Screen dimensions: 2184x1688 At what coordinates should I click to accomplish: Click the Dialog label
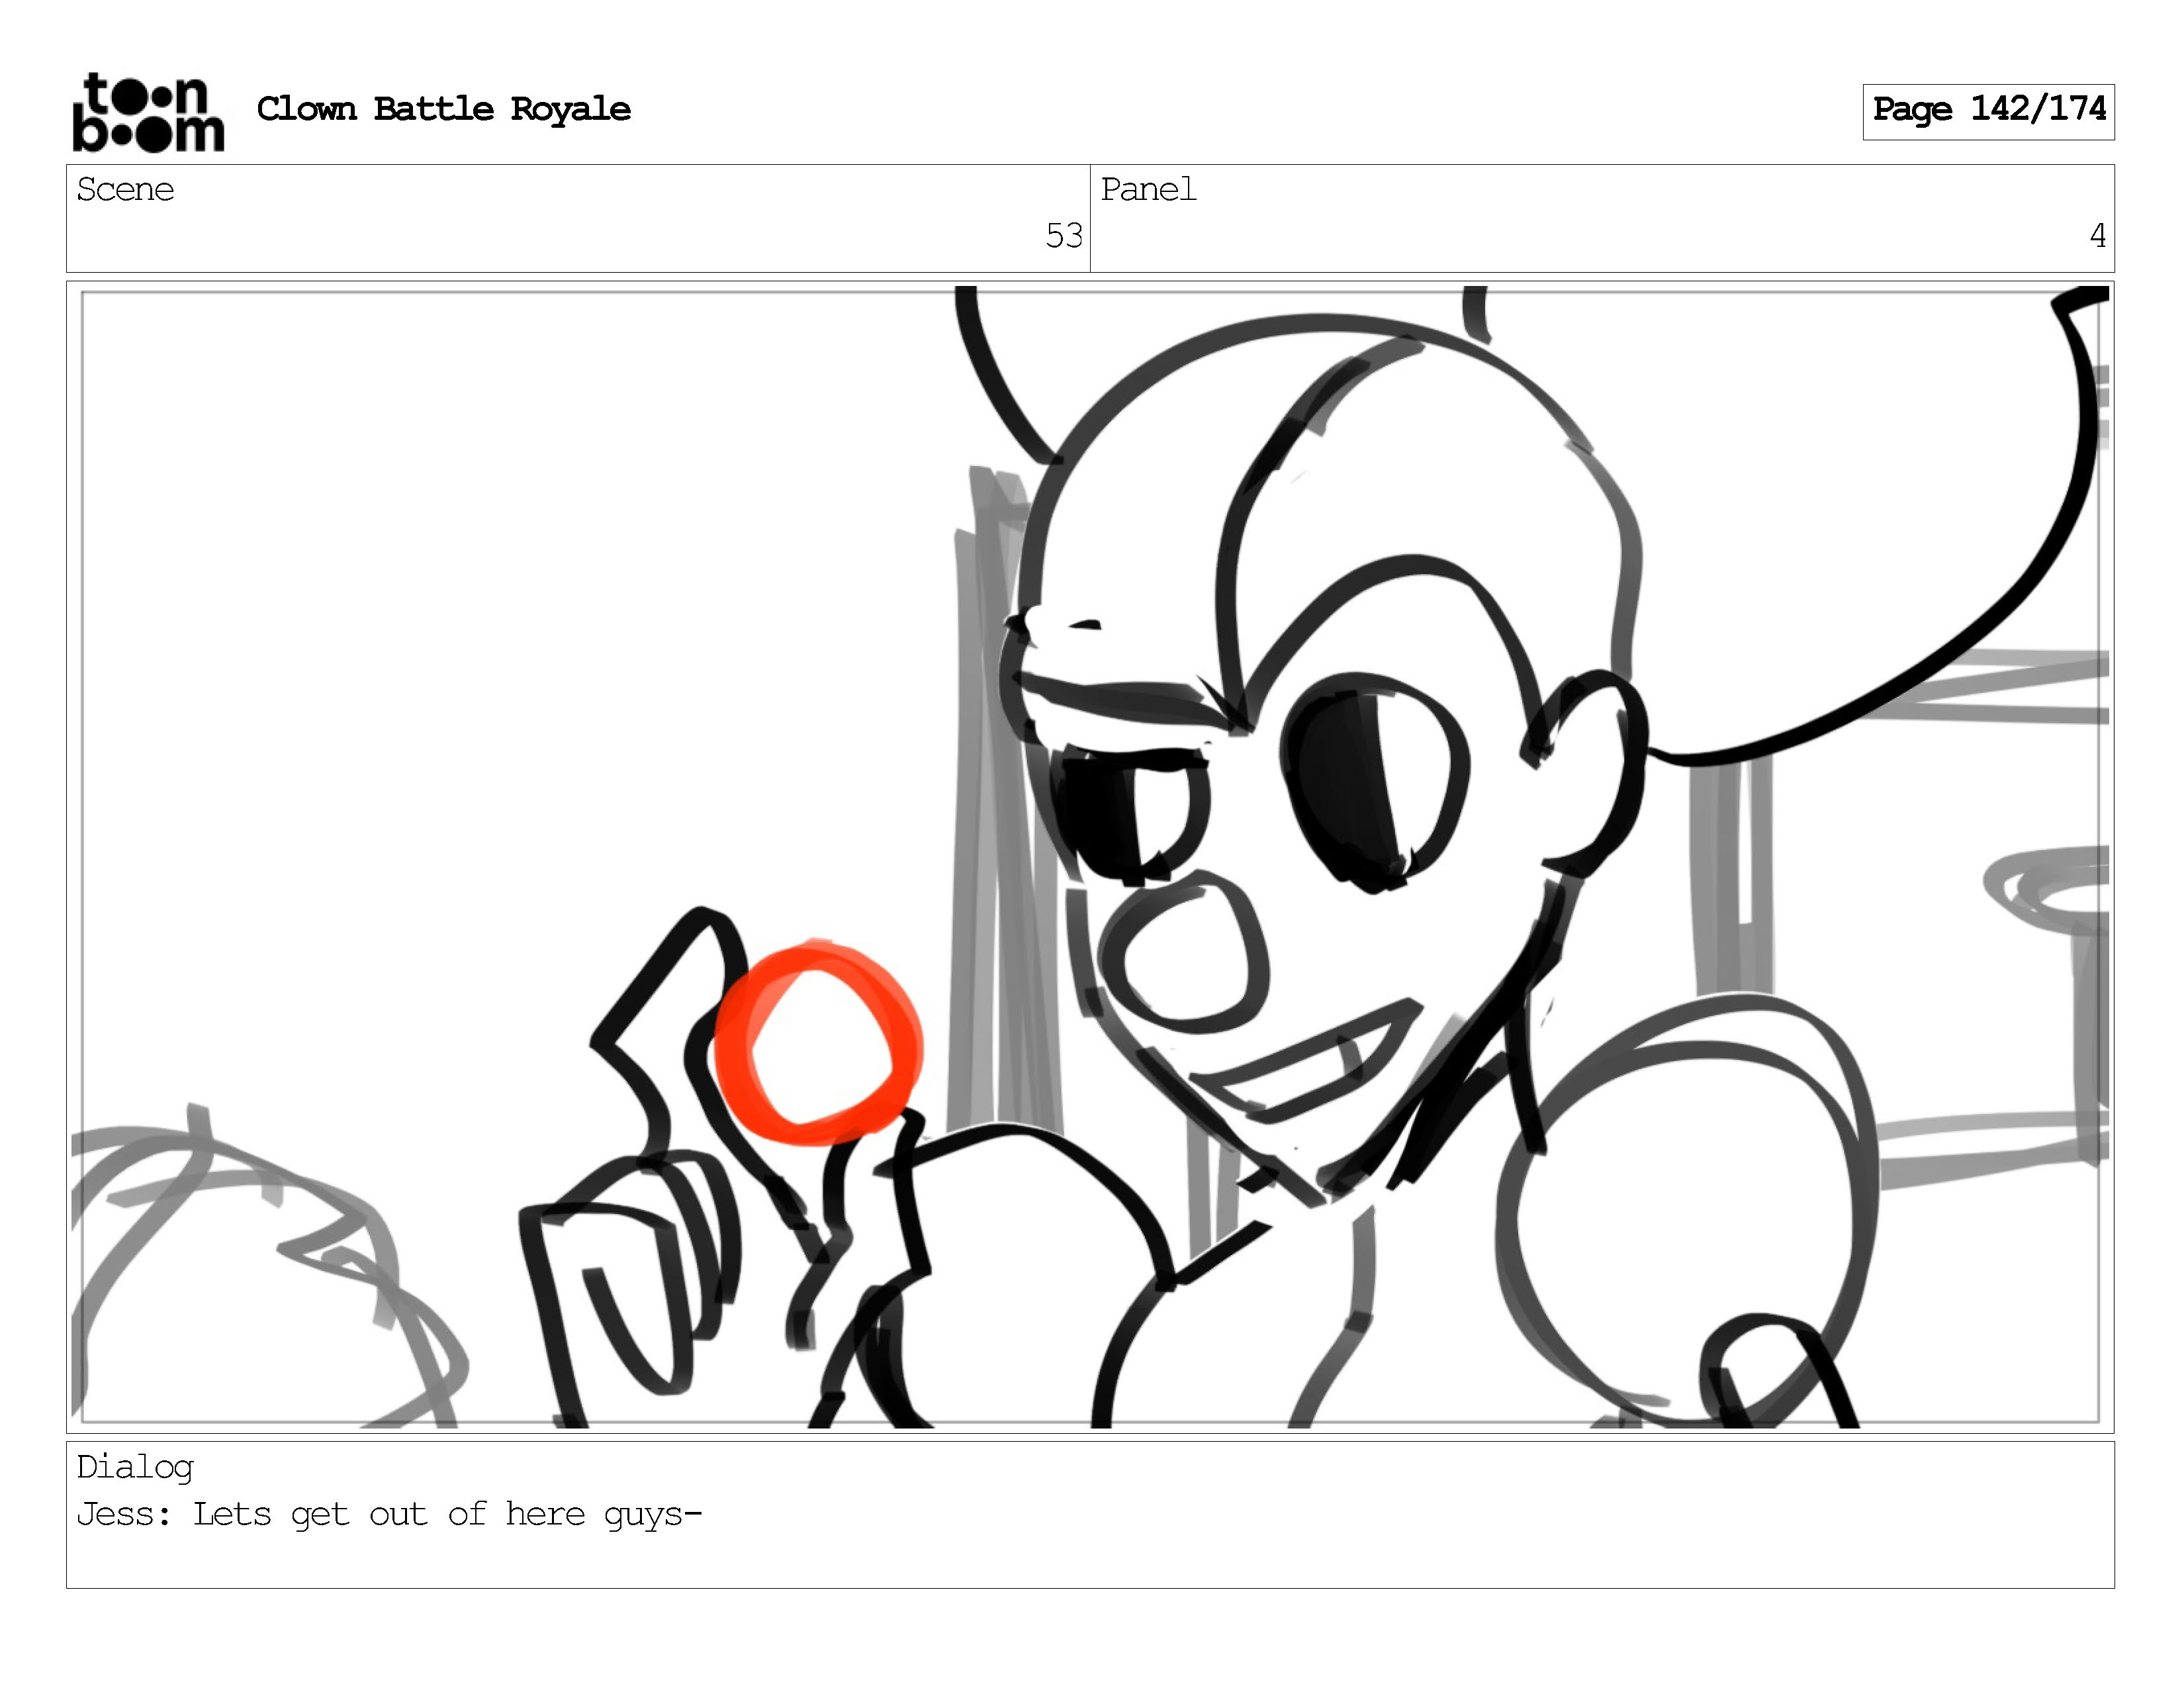[135, 1466]
